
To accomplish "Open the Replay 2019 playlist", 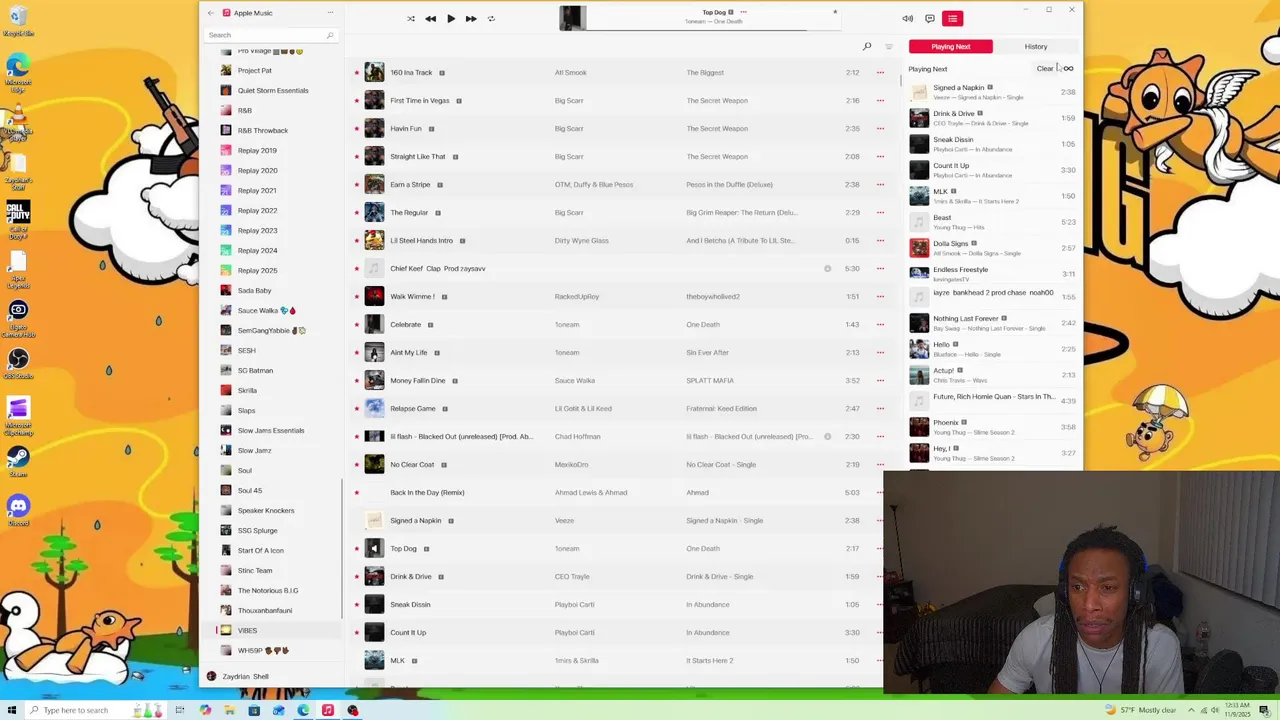I will pyautogui.click(x=257, y=150).
